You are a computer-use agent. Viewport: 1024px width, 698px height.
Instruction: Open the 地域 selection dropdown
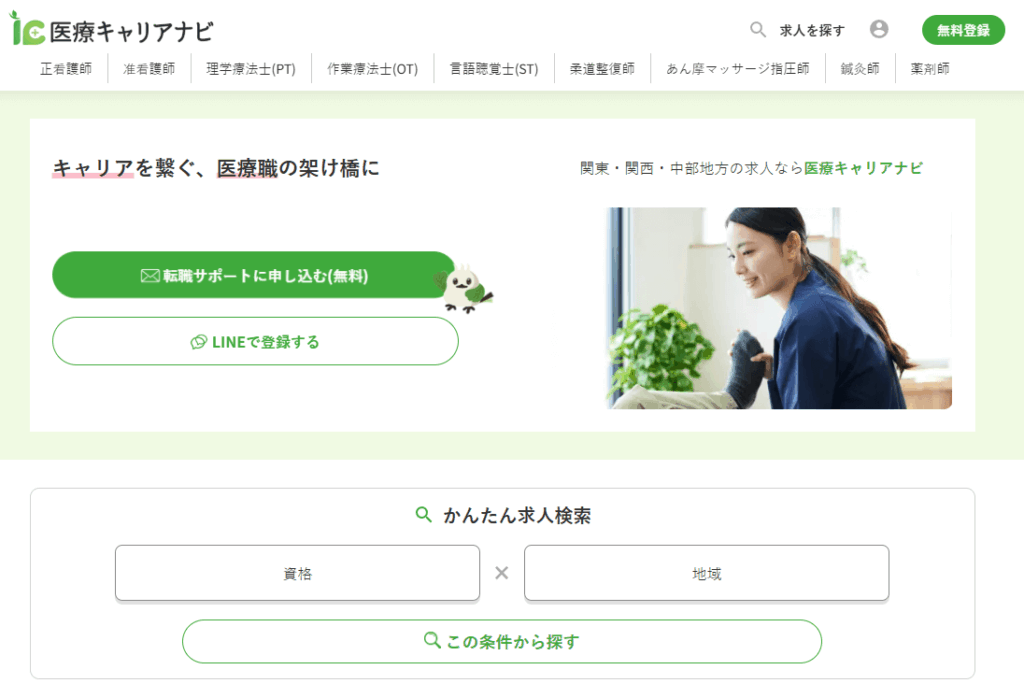point(707,573)
